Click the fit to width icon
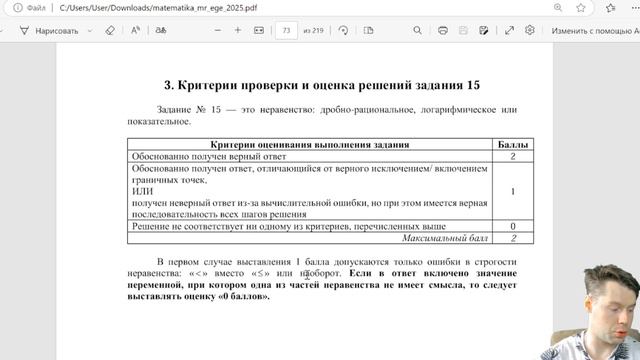The image size is (640, 360). [x=259, y=31]
